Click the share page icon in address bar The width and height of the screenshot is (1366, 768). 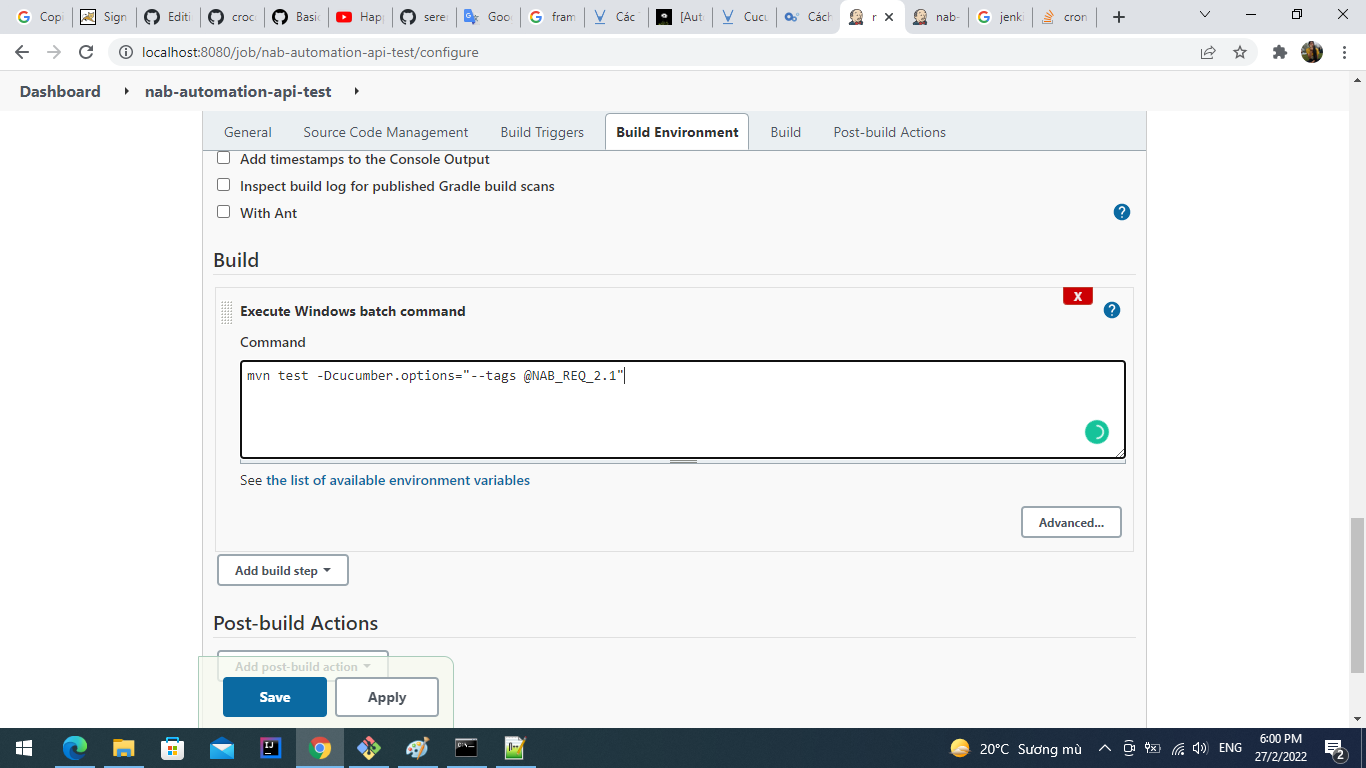click(1208, 52)
